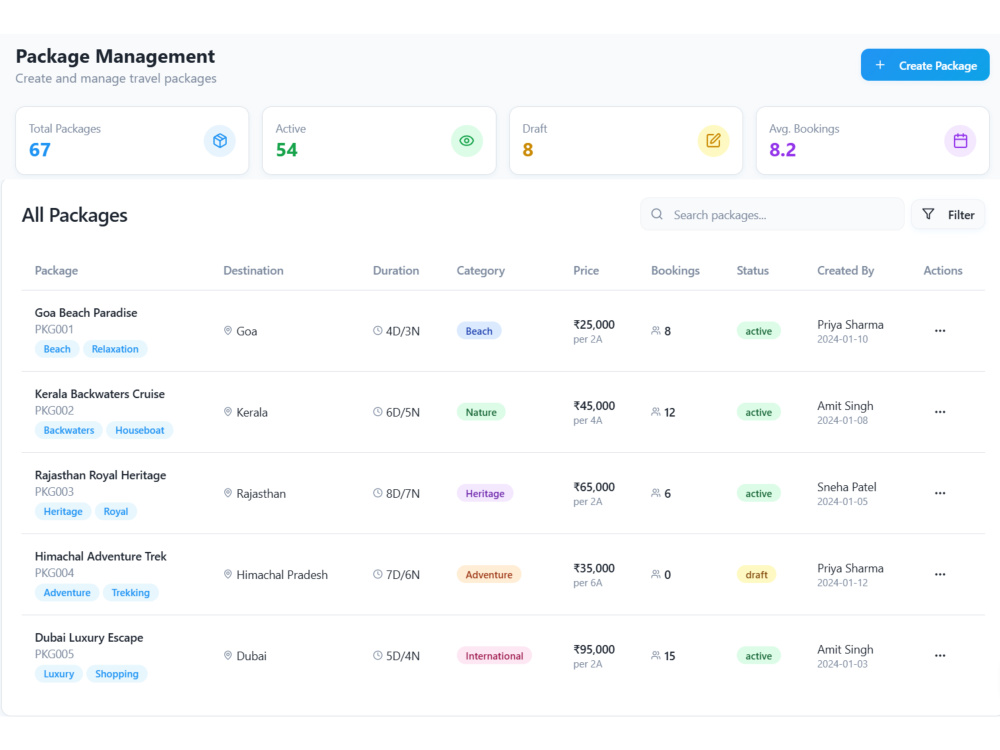Click active status for Goa Beach Paradise
The width and height of the screenshot is (1000, 750).
(758, 331)
